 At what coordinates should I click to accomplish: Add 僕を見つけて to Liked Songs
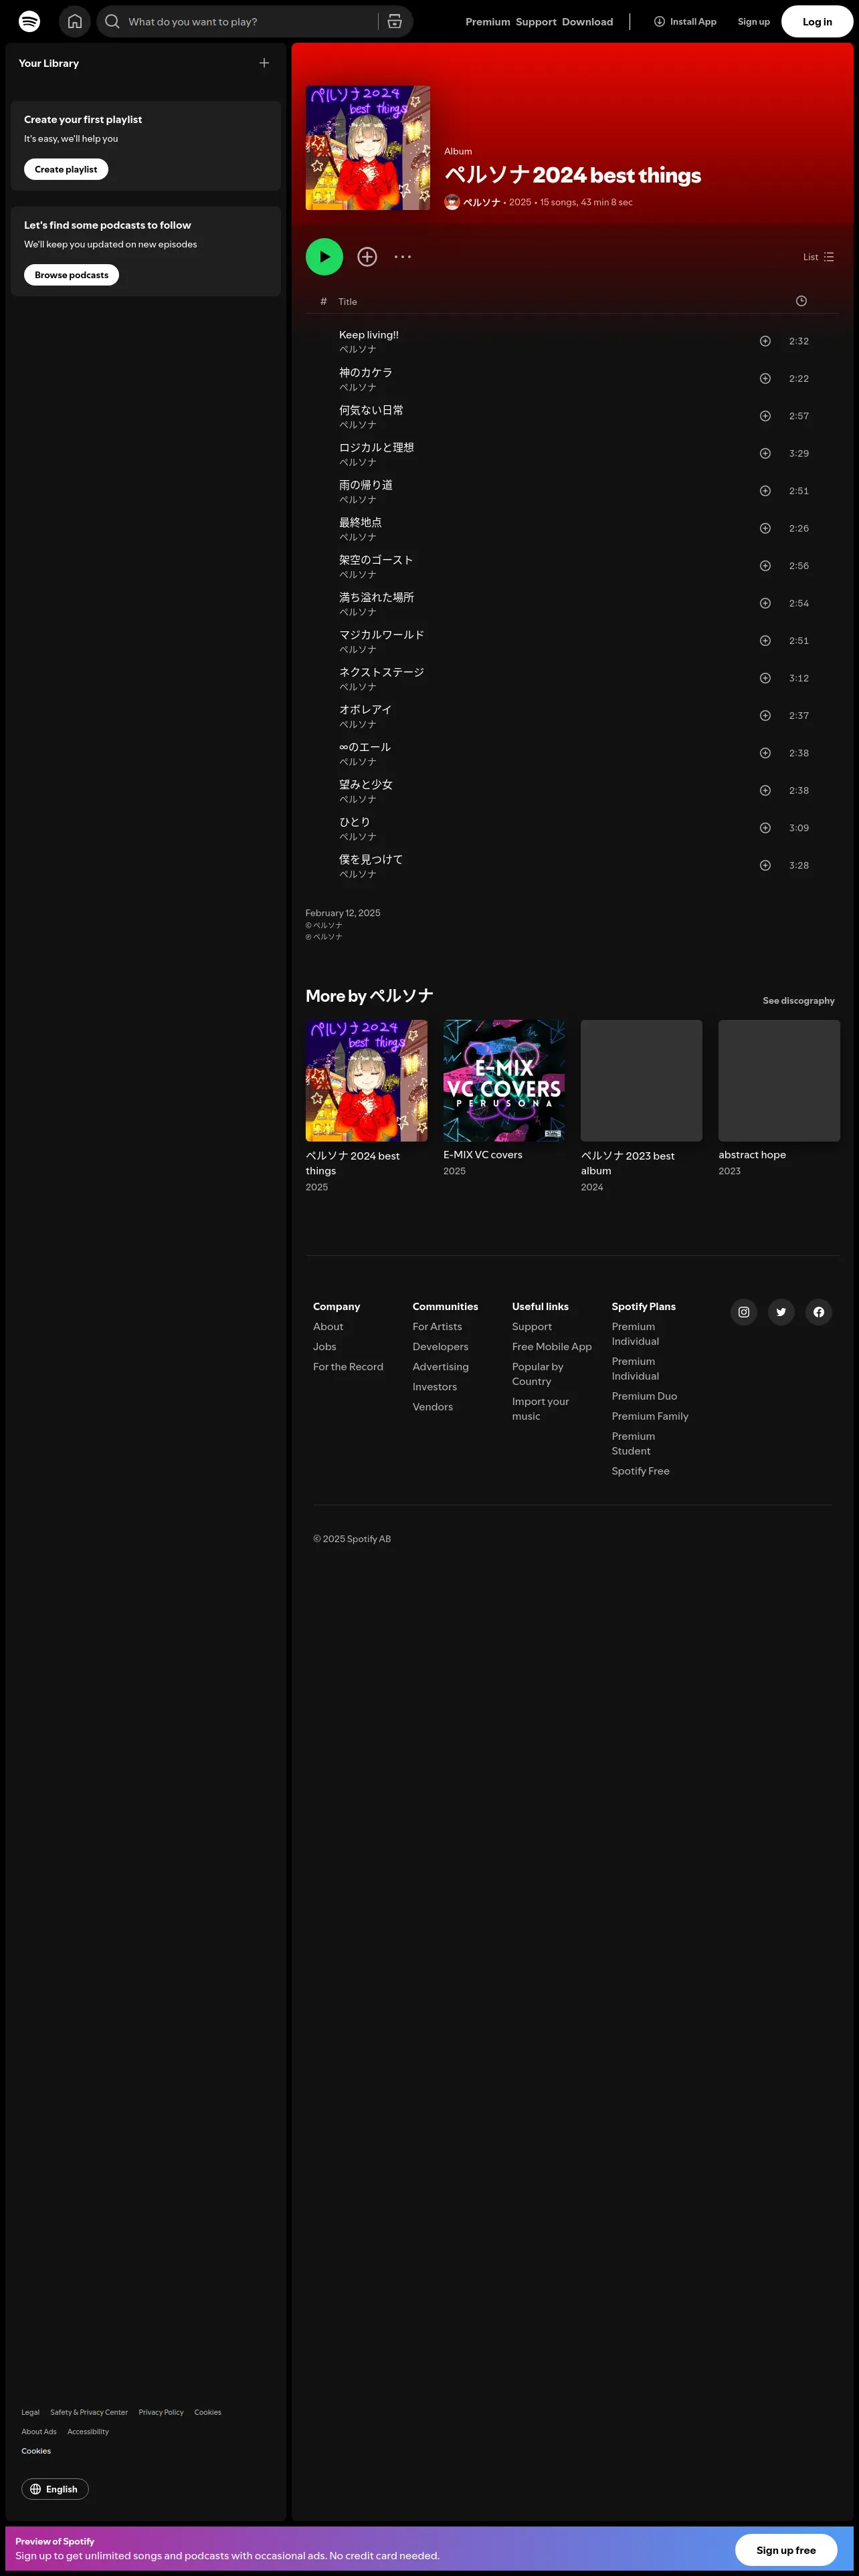[x=765, y=866]
